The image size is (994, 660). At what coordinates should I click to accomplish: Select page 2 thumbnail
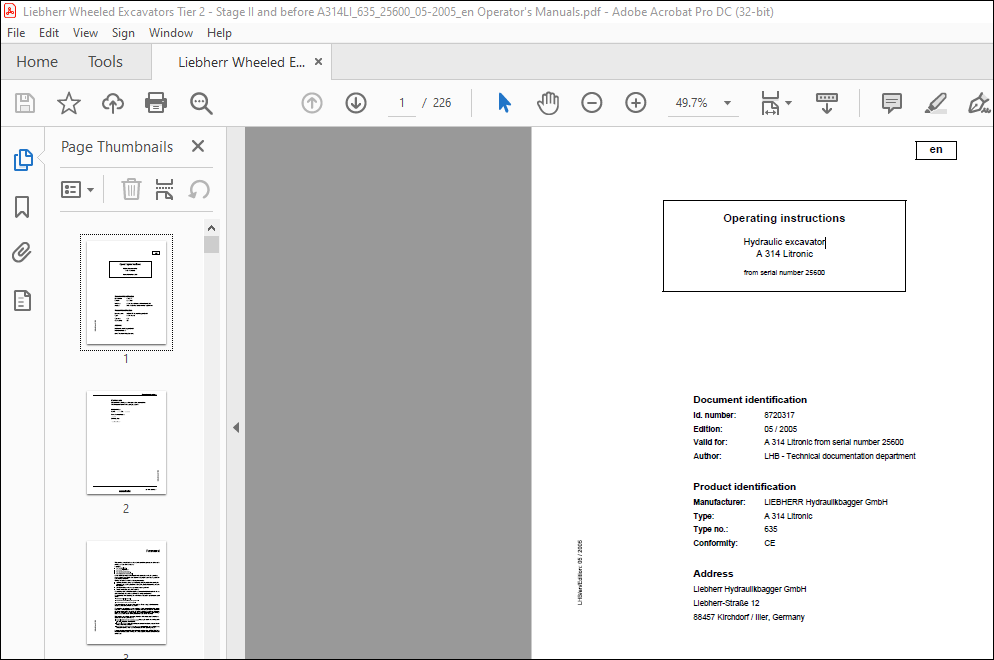coord(126,443)
